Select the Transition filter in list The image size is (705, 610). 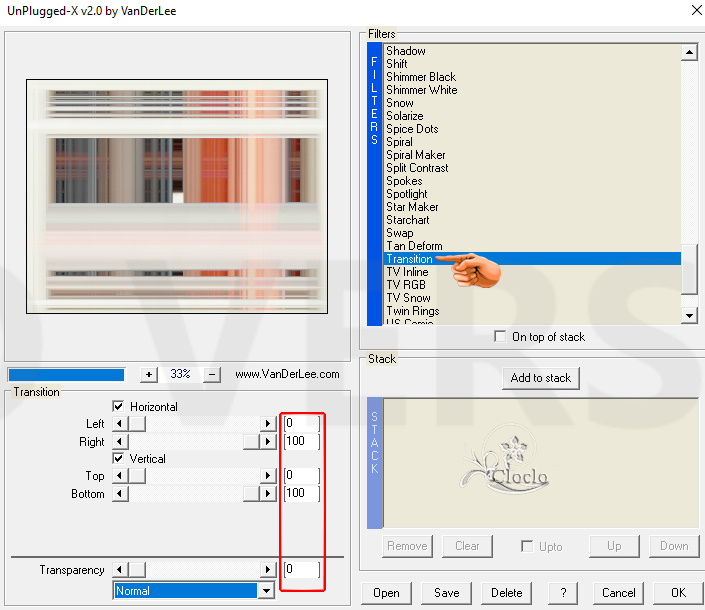[409, 259]
